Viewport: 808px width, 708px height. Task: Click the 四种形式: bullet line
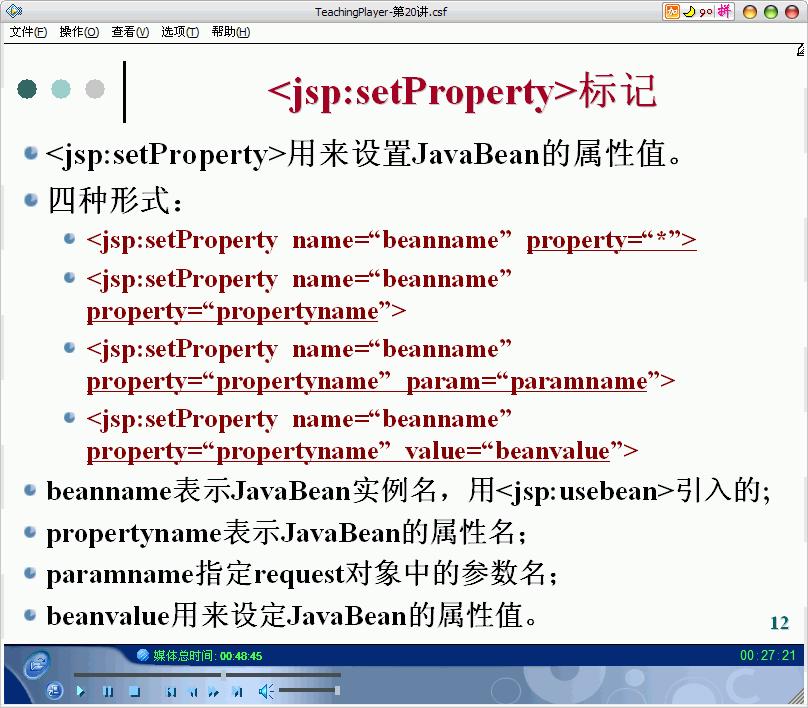115,200
